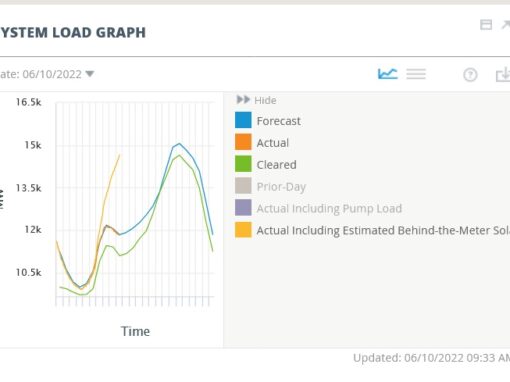510x382 pixels.
Task: Switch to table list view icon
Action: (x=416, y=74)
